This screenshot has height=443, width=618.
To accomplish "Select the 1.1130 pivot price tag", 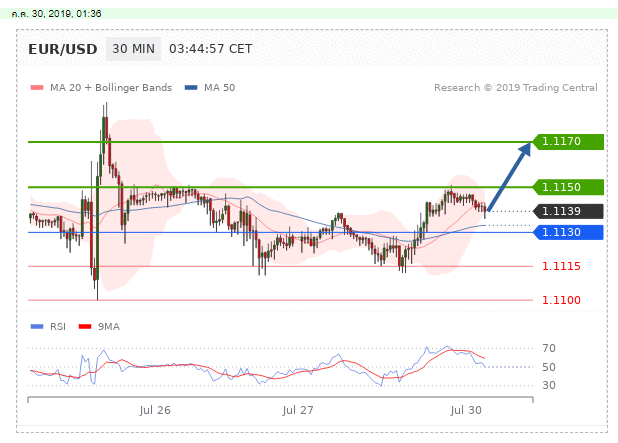I will coord(568,232).
